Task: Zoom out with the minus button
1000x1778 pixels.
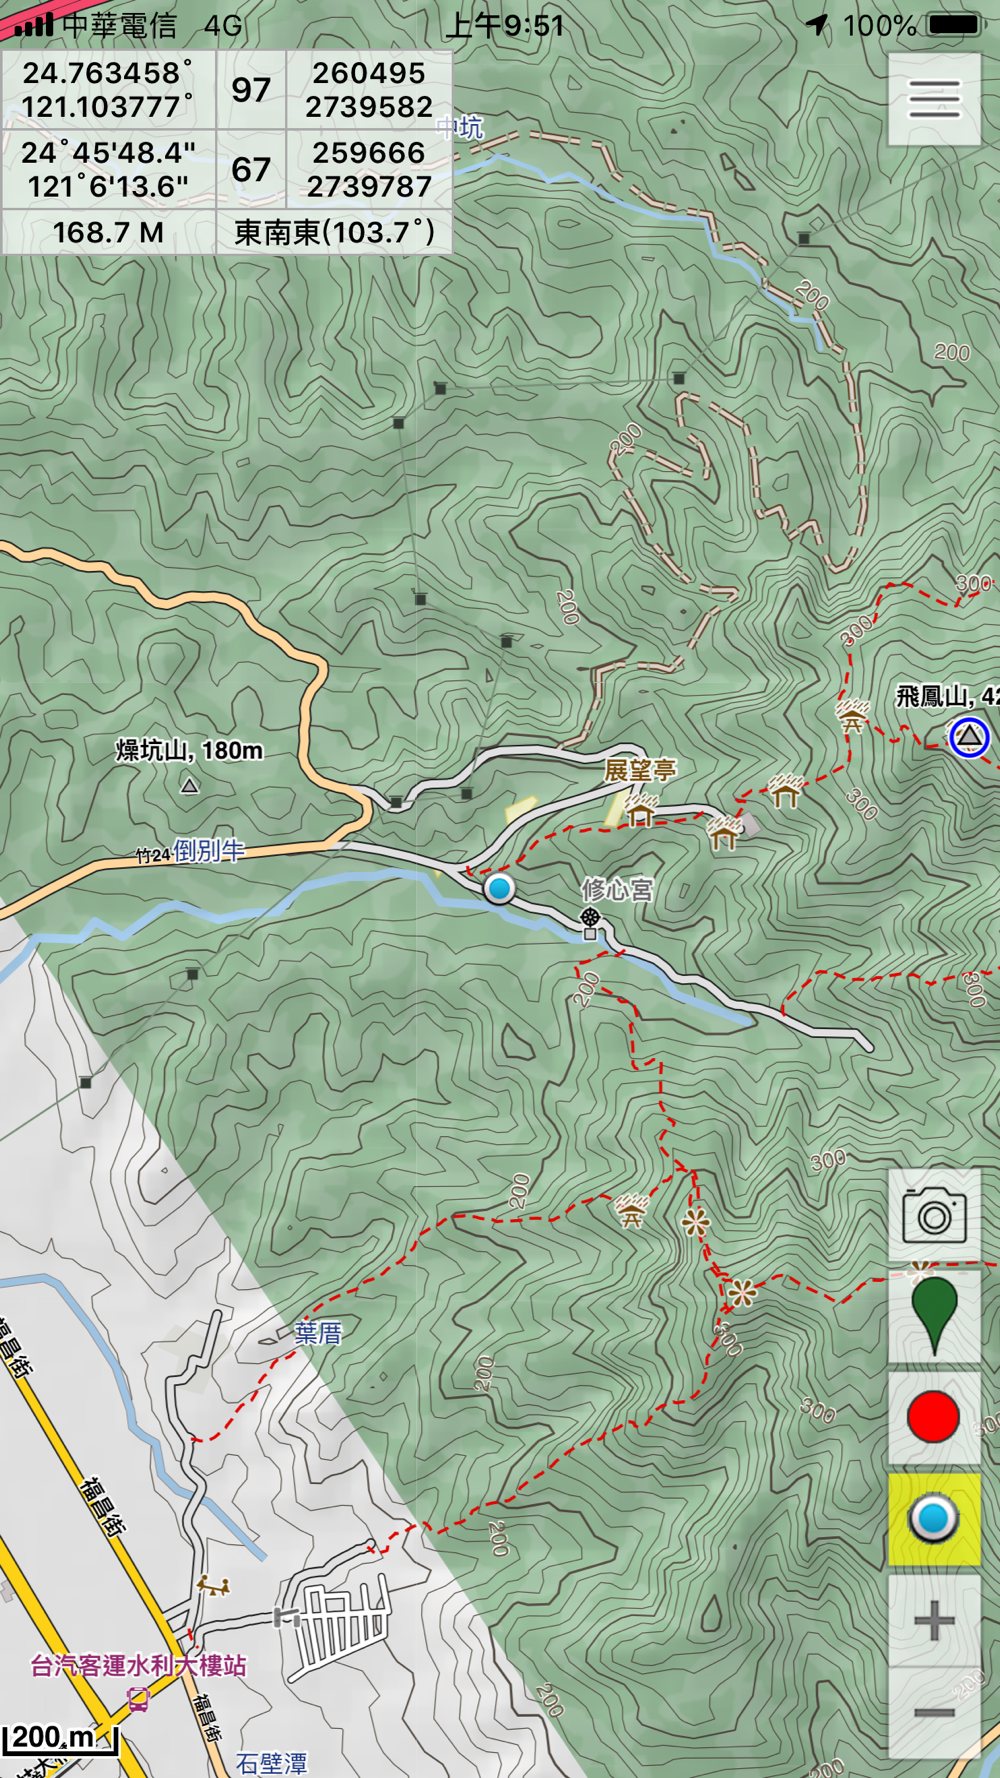Action: click(934, 1713)
